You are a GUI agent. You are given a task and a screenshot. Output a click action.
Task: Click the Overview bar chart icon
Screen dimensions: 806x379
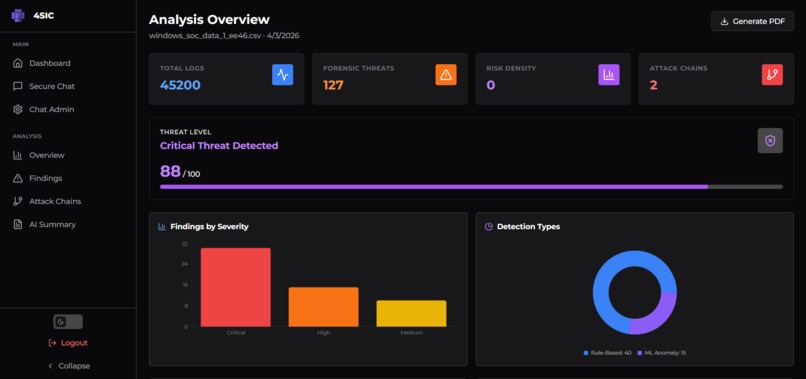18,155
